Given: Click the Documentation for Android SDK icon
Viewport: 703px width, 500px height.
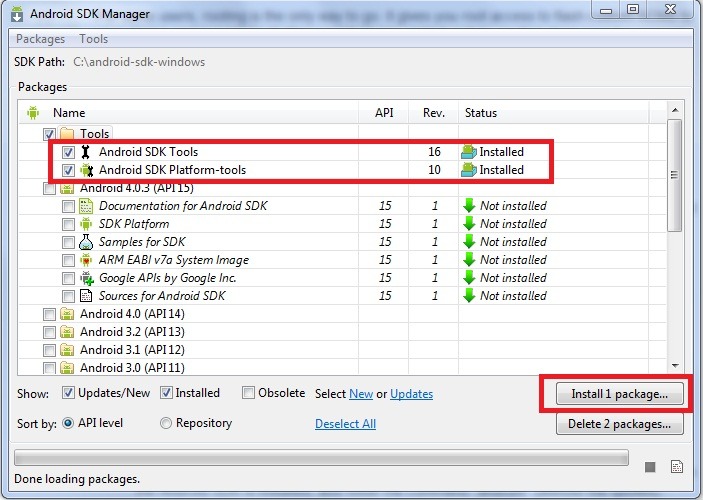Looking at the screenshot, I should pyautogui.click(x=87, y=206).
